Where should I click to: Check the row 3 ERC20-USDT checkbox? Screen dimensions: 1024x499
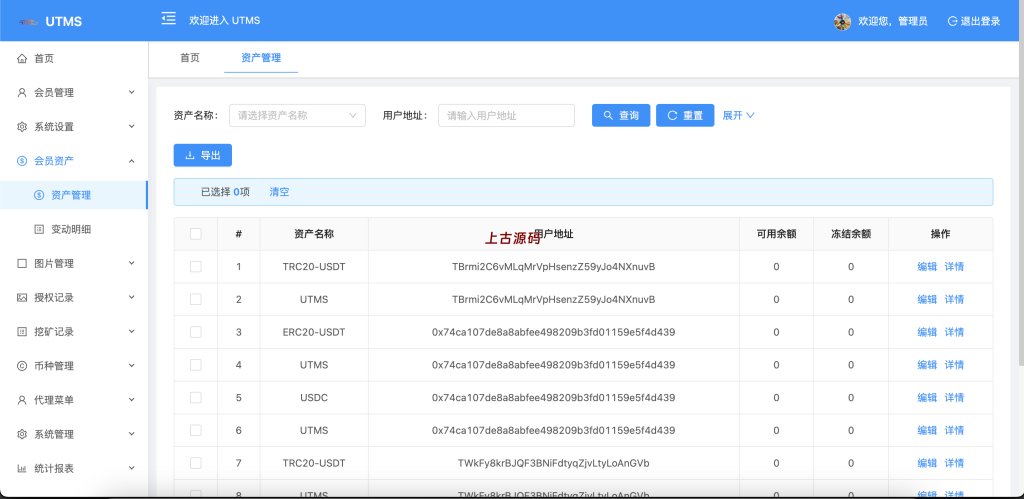(x=195, y=332)
